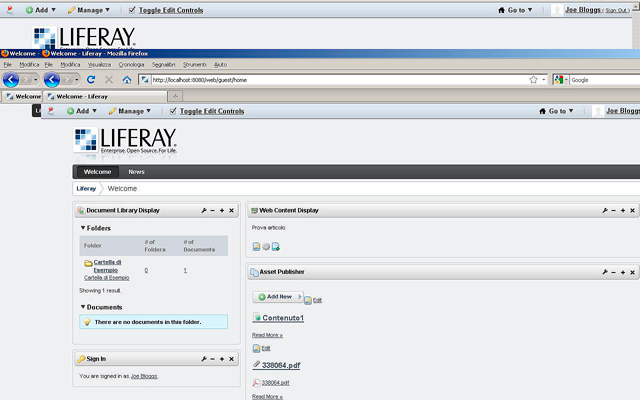Toggle Edit Controls checkbox below Firefox tabs

click(x=173, y=111)
